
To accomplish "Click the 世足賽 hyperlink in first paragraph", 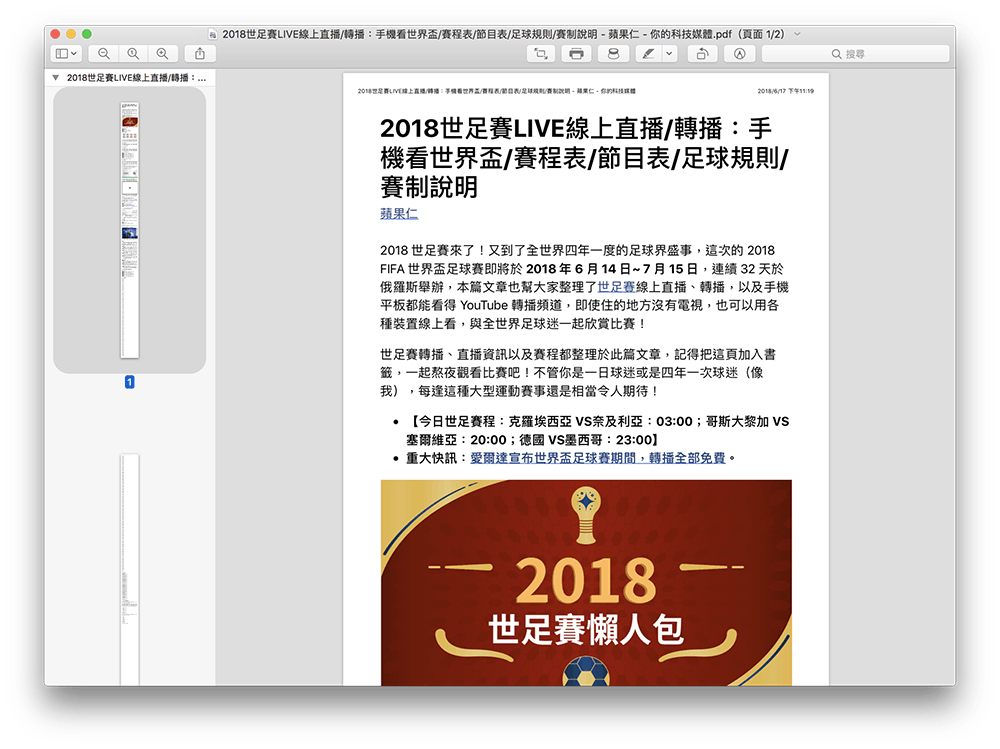I will [616, 286].
